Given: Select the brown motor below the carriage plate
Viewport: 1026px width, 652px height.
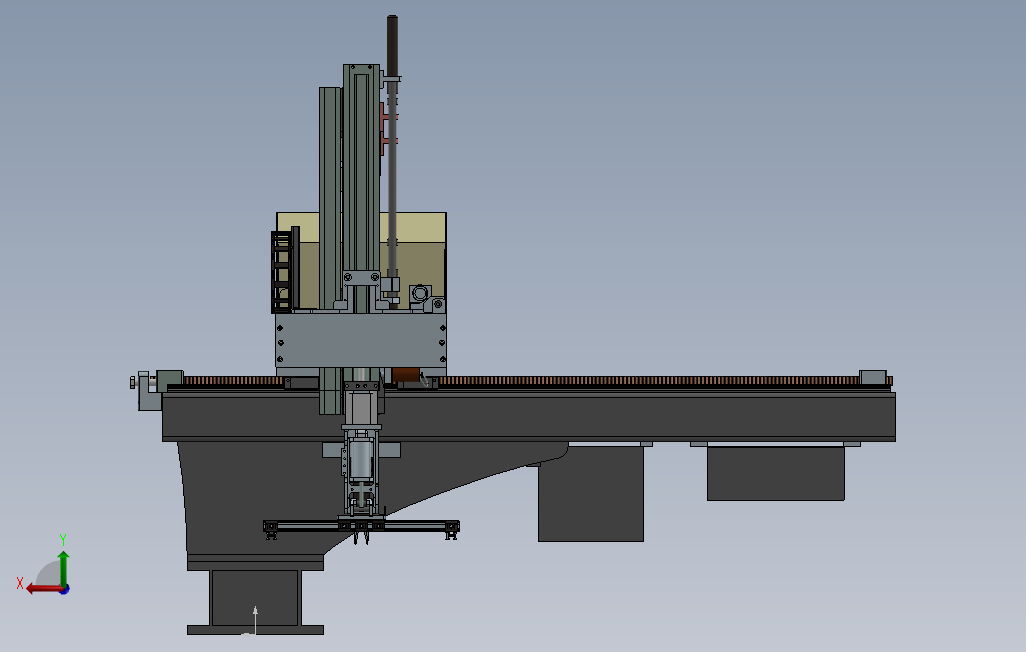Looking at the screenshot, I should (405, 375).
